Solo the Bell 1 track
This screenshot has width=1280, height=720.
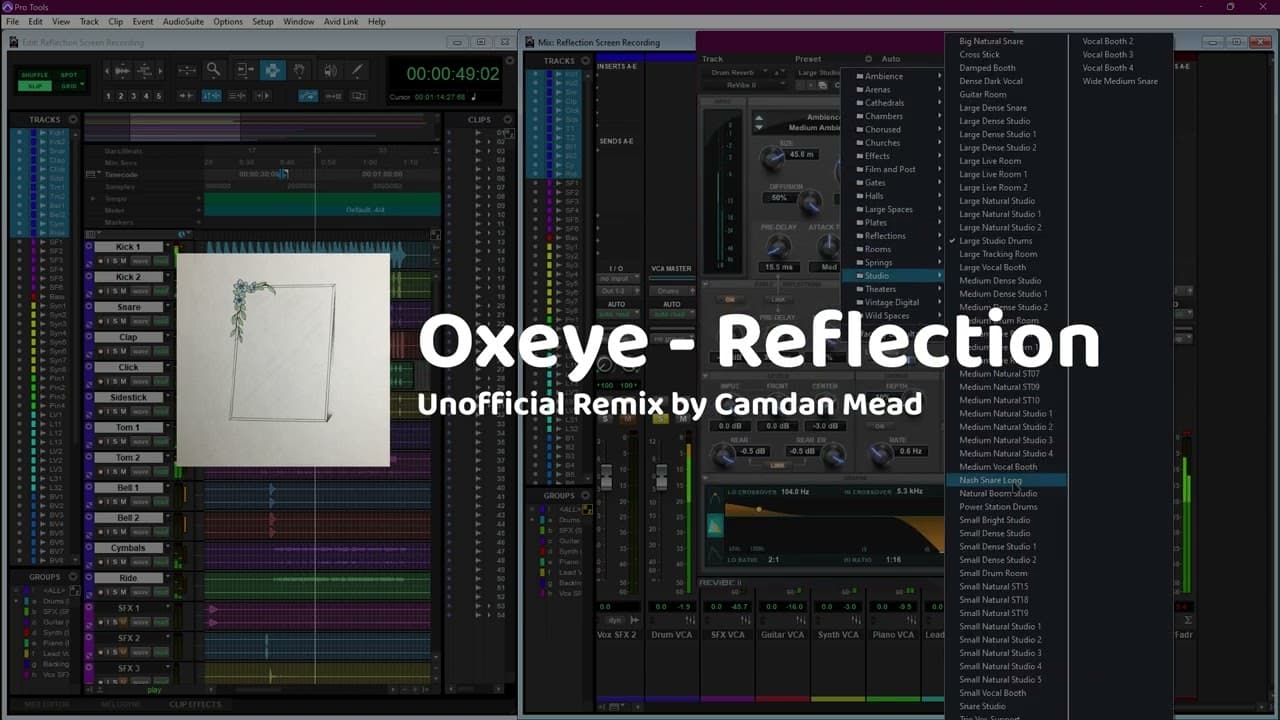[x=114, y=501]
